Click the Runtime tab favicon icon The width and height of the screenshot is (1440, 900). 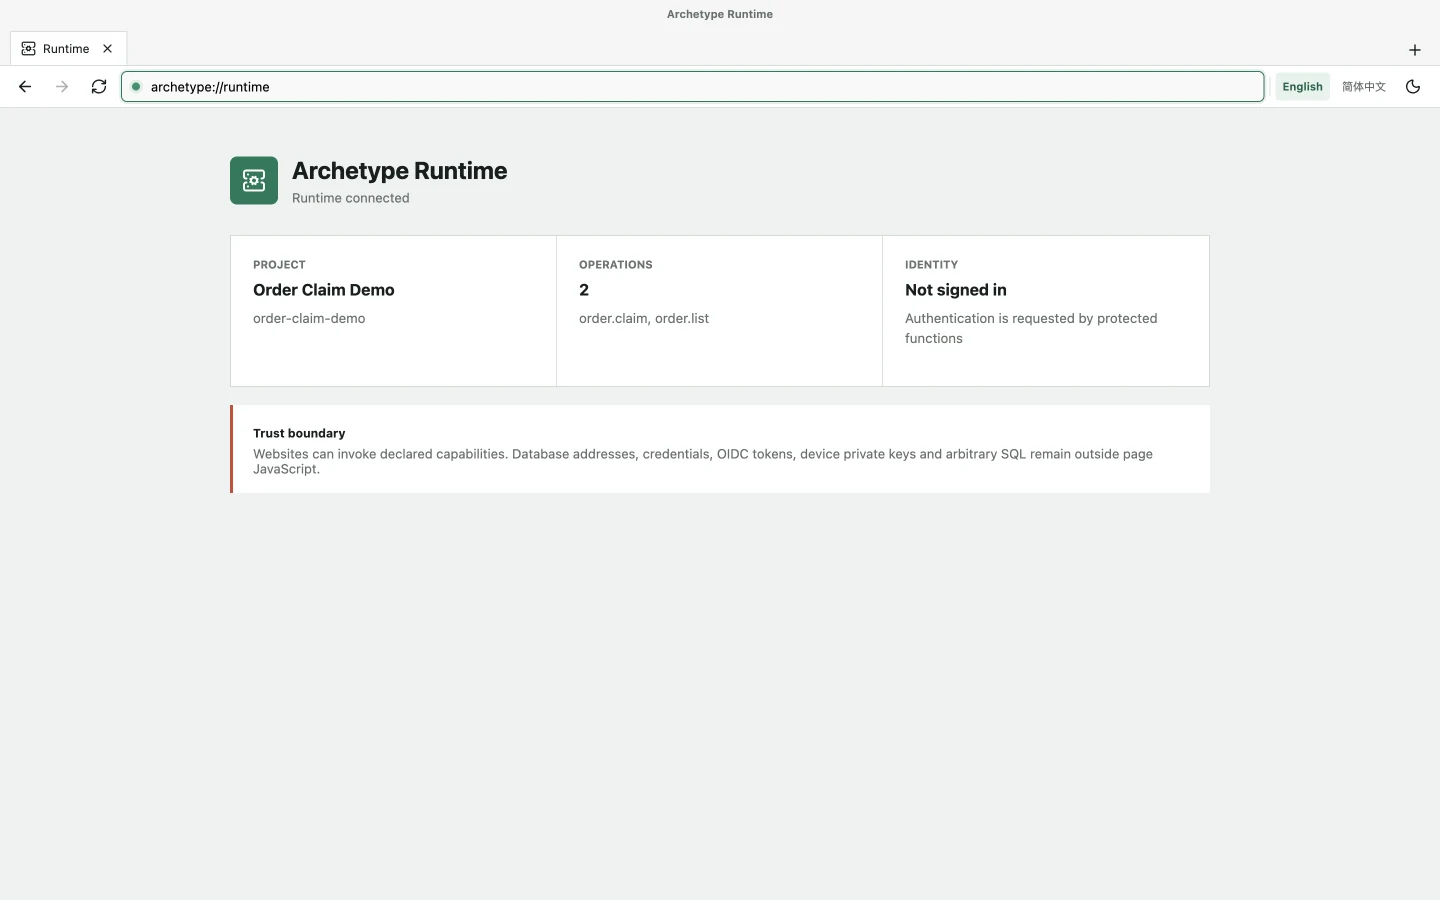point(29,49)
